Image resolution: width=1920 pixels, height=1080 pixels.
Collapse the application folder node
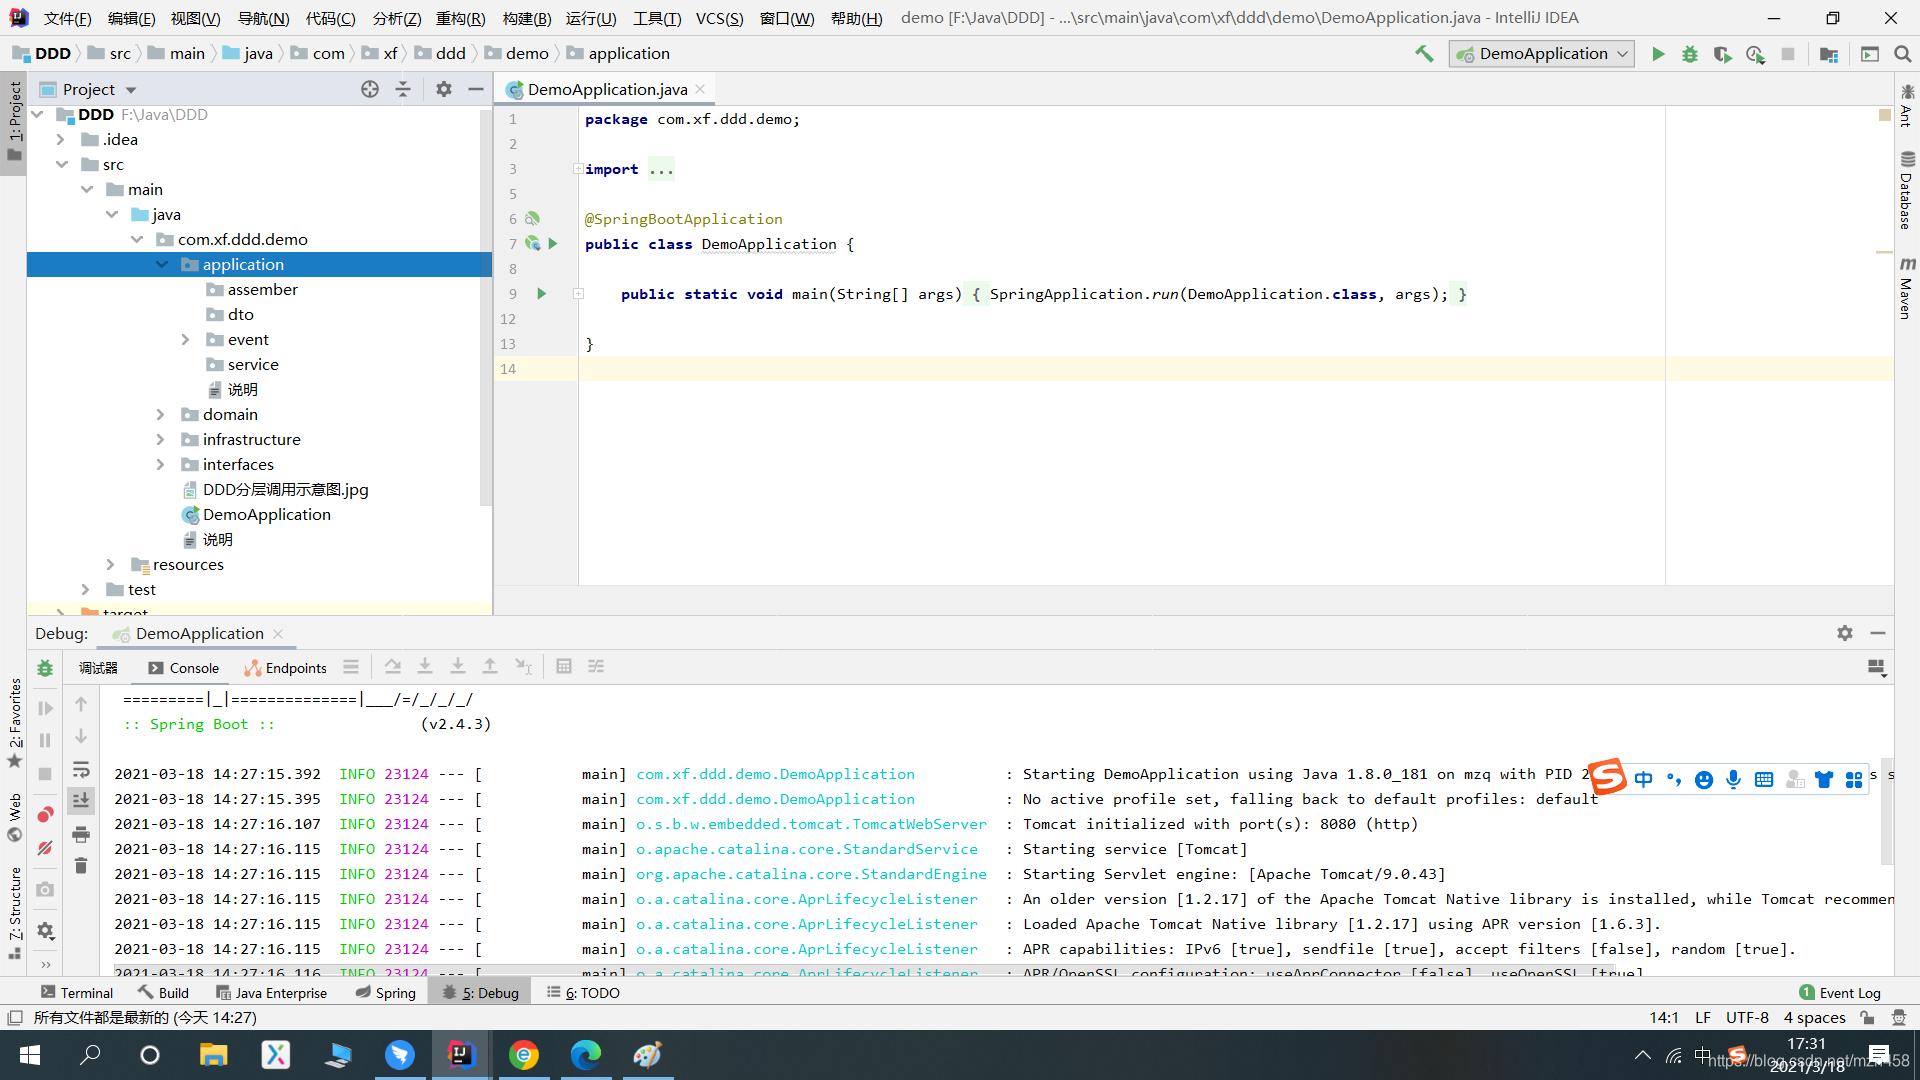162,264
